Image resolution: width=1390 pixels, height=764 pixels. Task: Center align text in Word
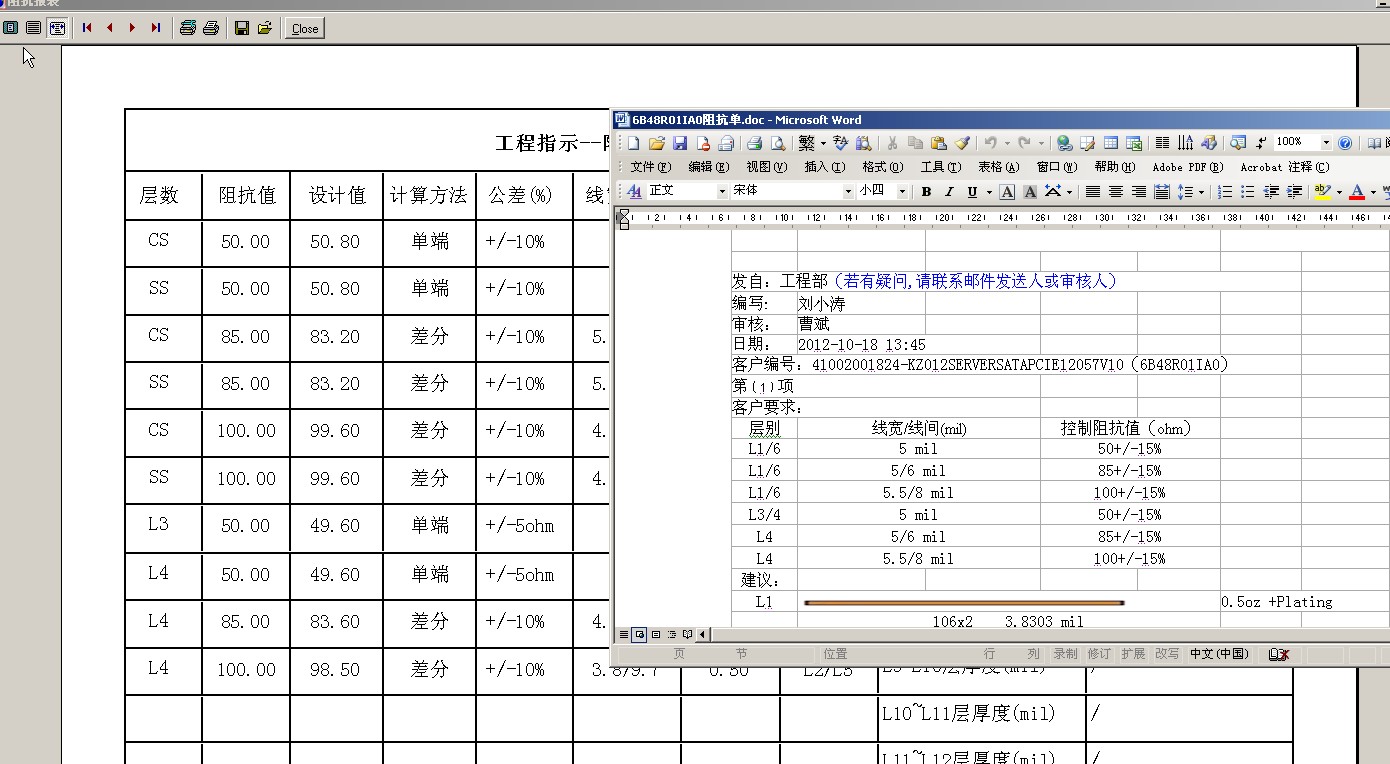[1116, 191]
